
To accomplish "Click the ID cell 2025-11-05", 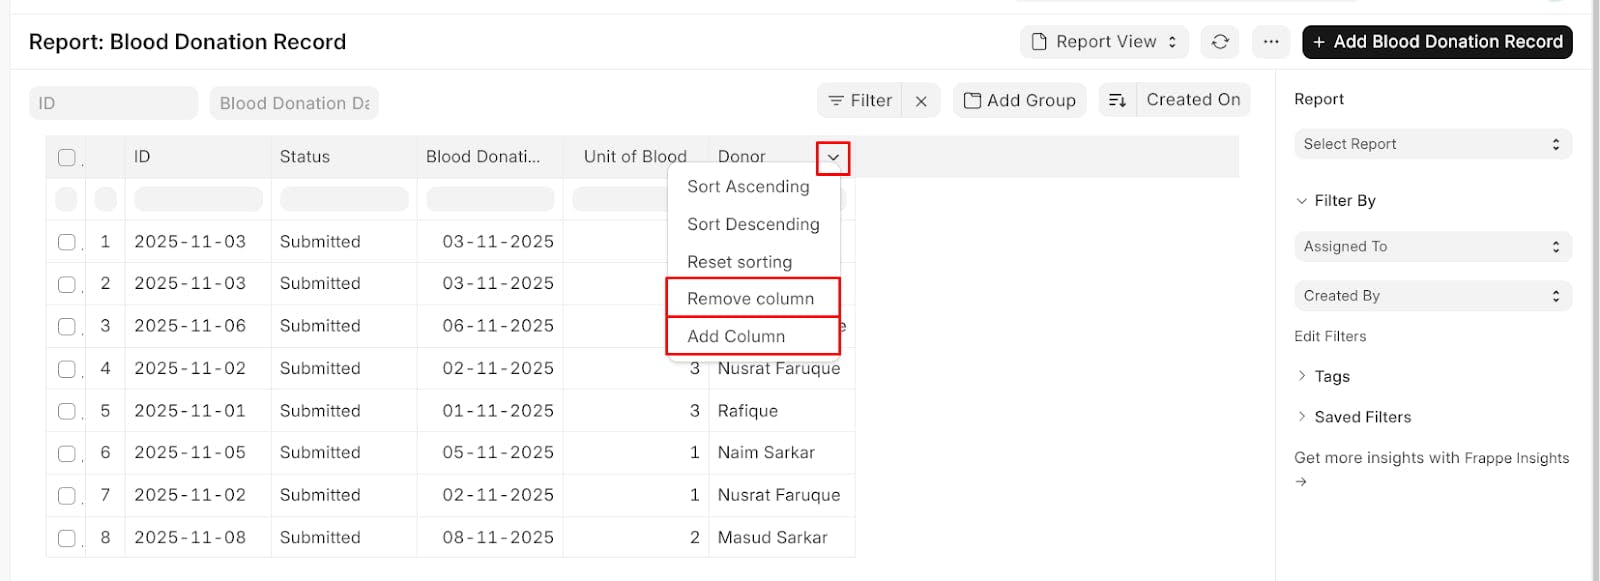I will pyautogui.click(x=190, y=453).
